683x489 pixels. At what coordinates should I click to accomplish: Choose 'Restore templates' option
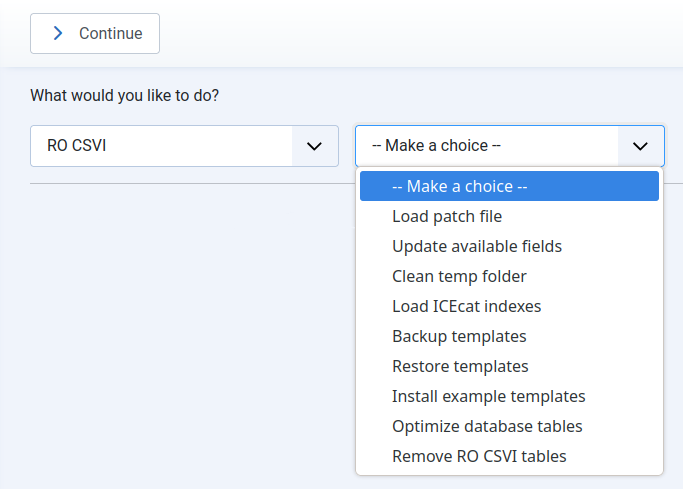point(460,366)
